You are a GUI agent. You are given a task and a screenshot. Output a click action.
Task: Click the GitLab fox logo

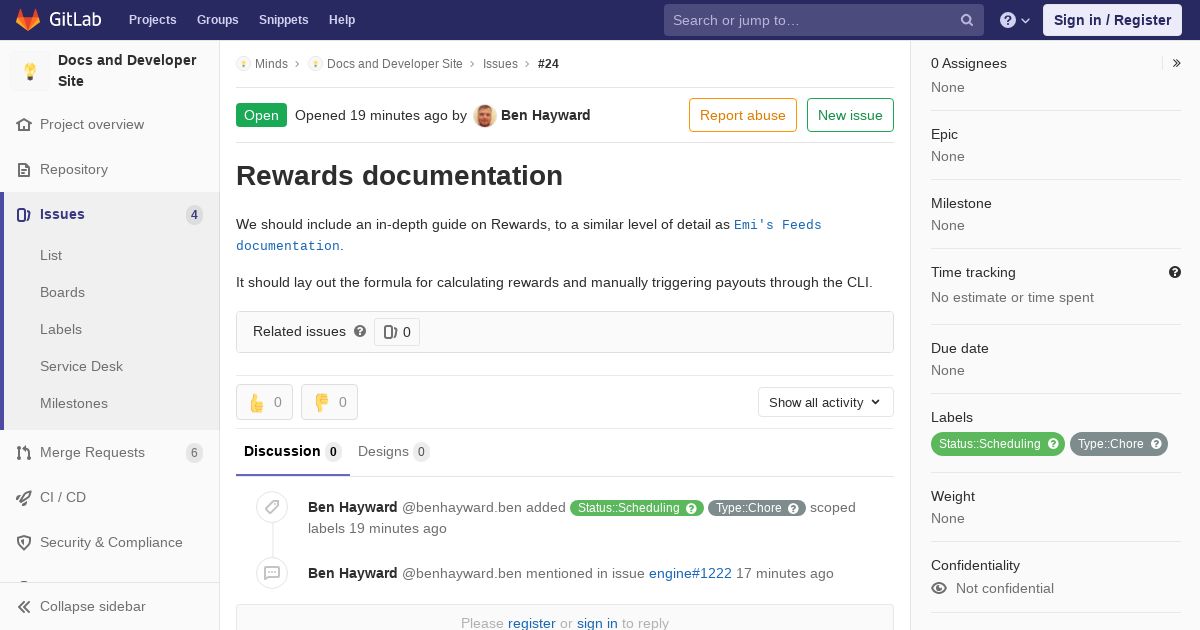pos(28,19)
